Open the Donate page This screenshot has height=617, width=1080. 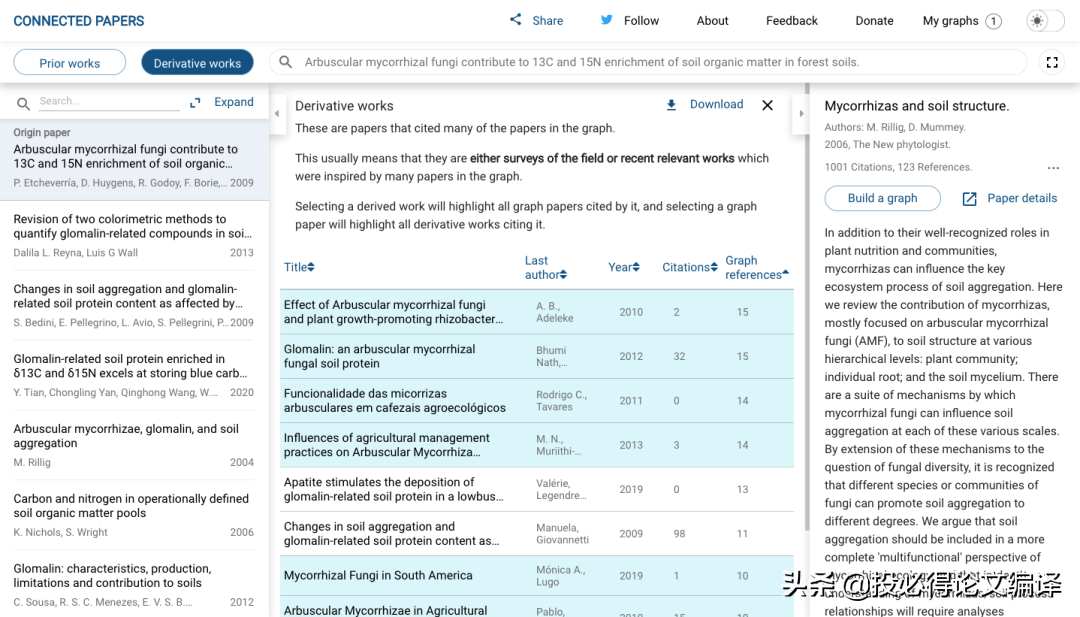tap(874, 21)
